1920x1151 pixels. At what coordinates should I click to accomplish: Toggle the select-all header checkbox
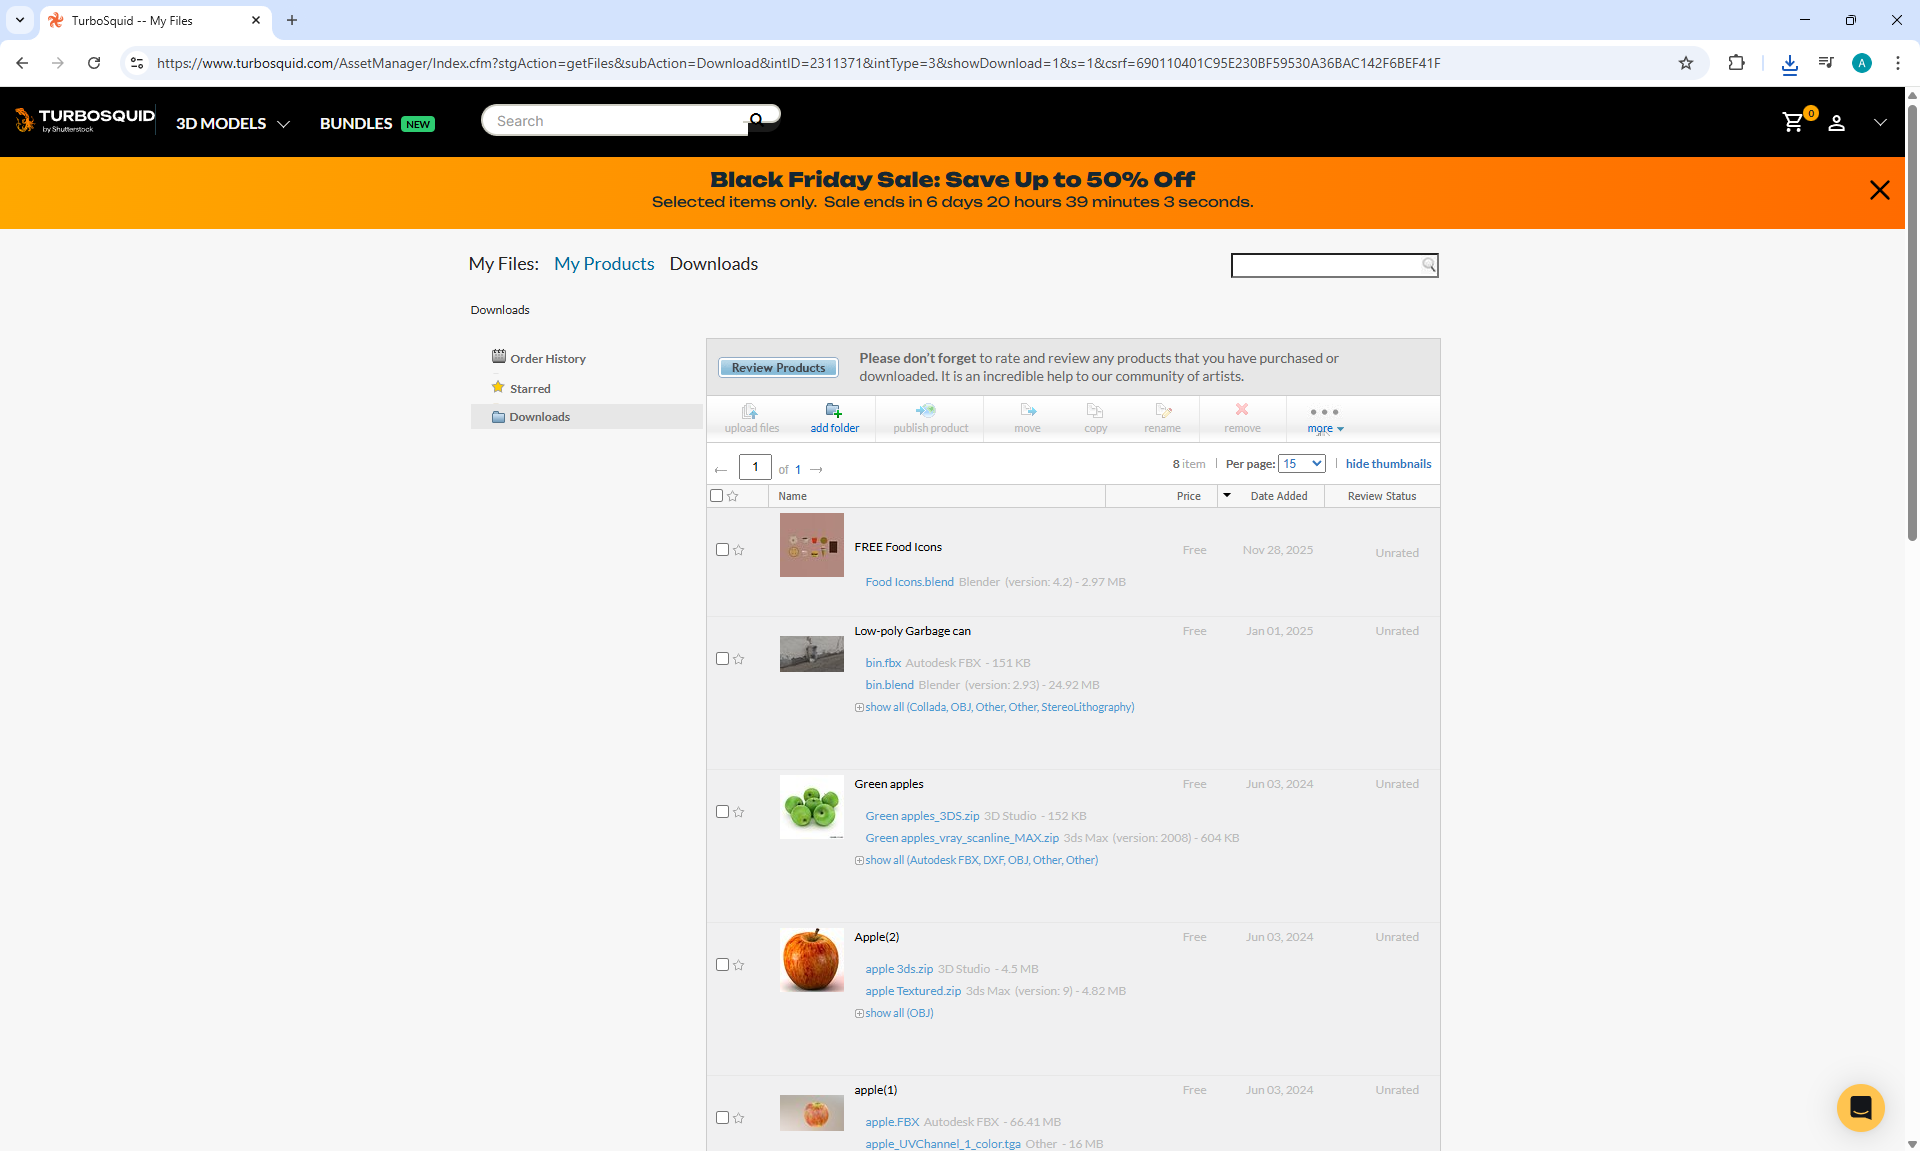click(716, 496)
